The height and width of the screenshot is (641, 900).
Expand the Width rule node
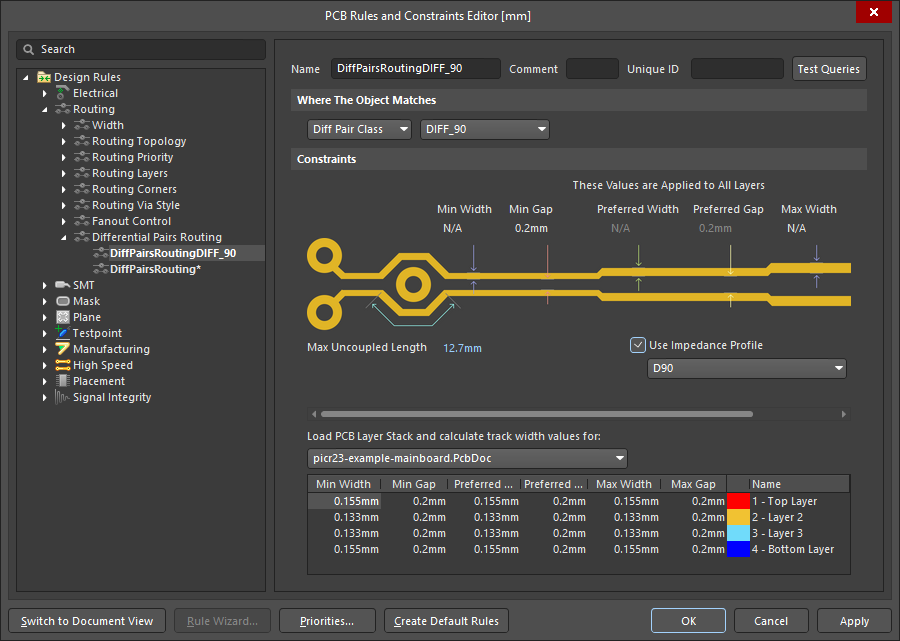tap(64, 125)
